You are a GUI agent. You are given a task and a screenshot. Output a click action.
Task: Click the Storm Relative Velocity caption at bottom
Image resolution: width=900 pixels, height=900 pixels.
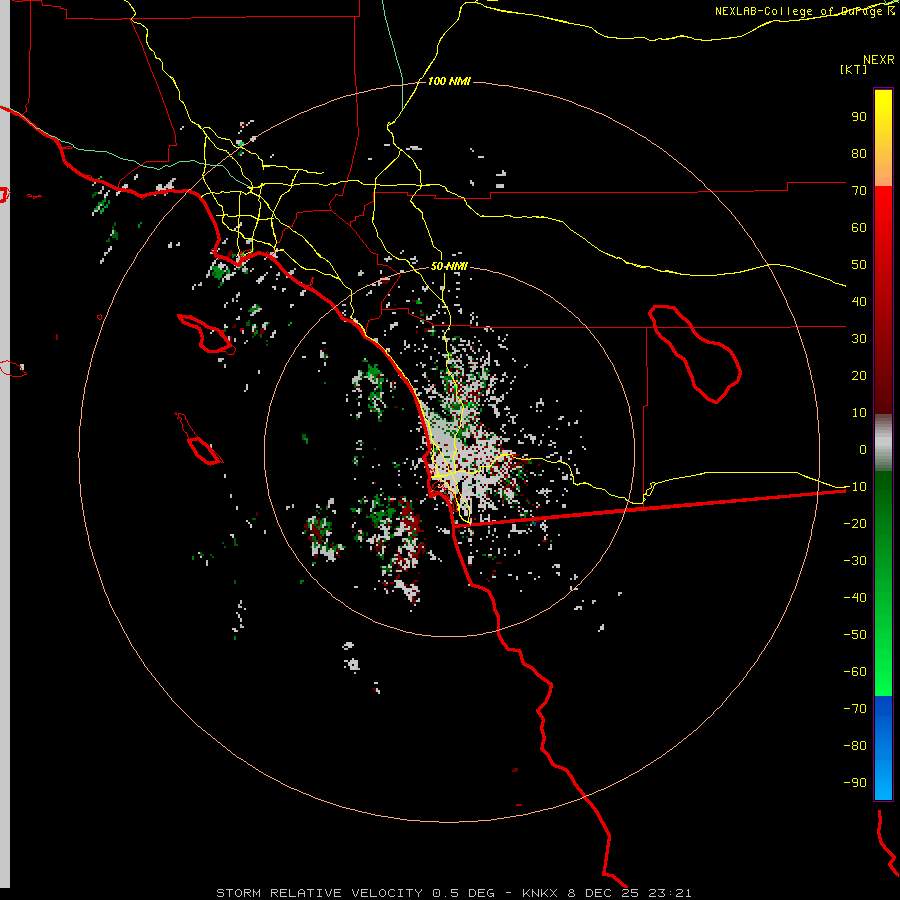pos(453,893)
